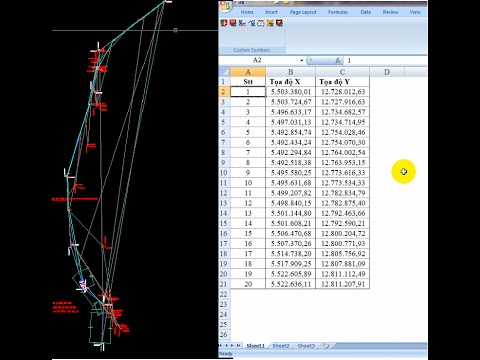
Task: Select Stt cell with value 13
Action: [x=248, y=213]
